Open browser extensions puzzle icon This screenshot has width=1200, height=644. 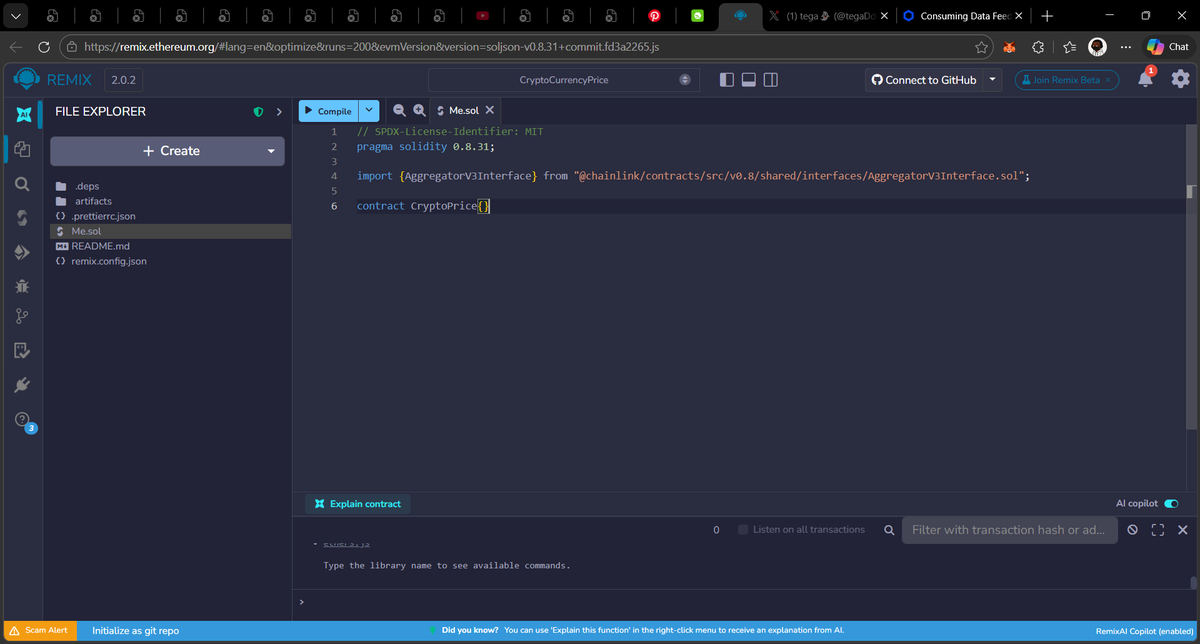click(1038, 47)
